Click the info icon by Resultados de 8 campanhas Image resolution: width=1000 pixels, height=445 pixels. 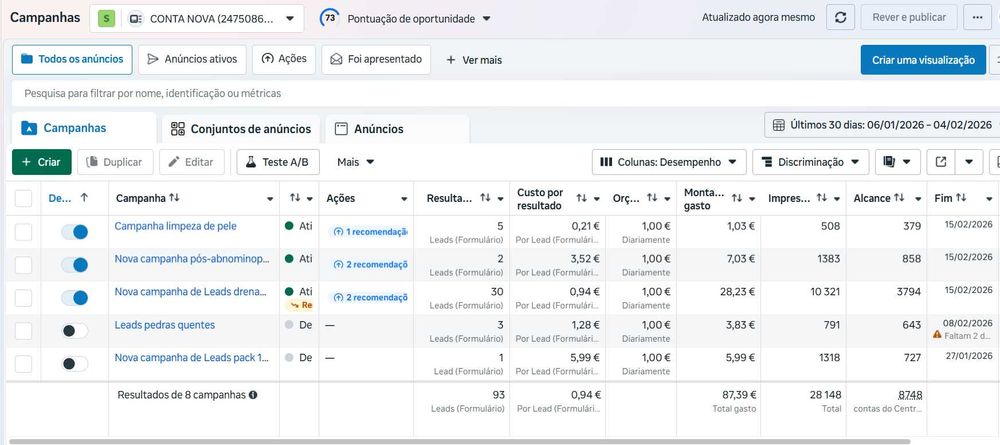(x=253, y=395)
